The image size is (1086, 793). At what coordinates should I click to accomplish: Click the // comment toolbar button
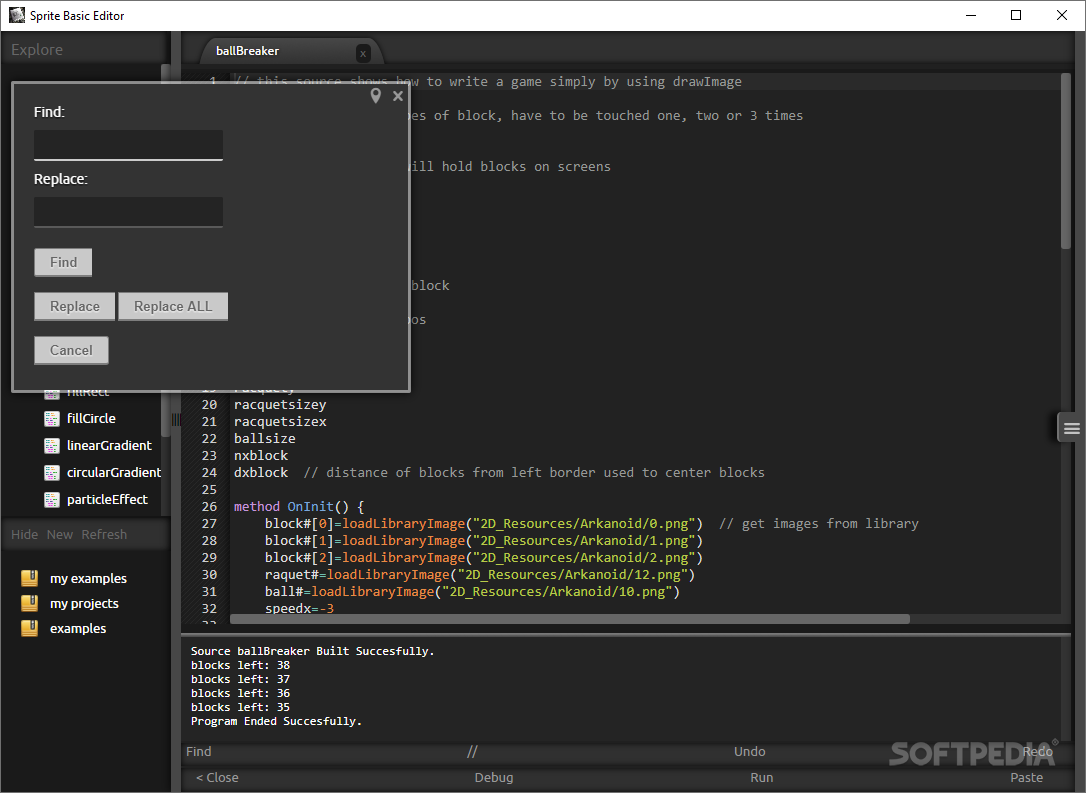pos(472,751)
